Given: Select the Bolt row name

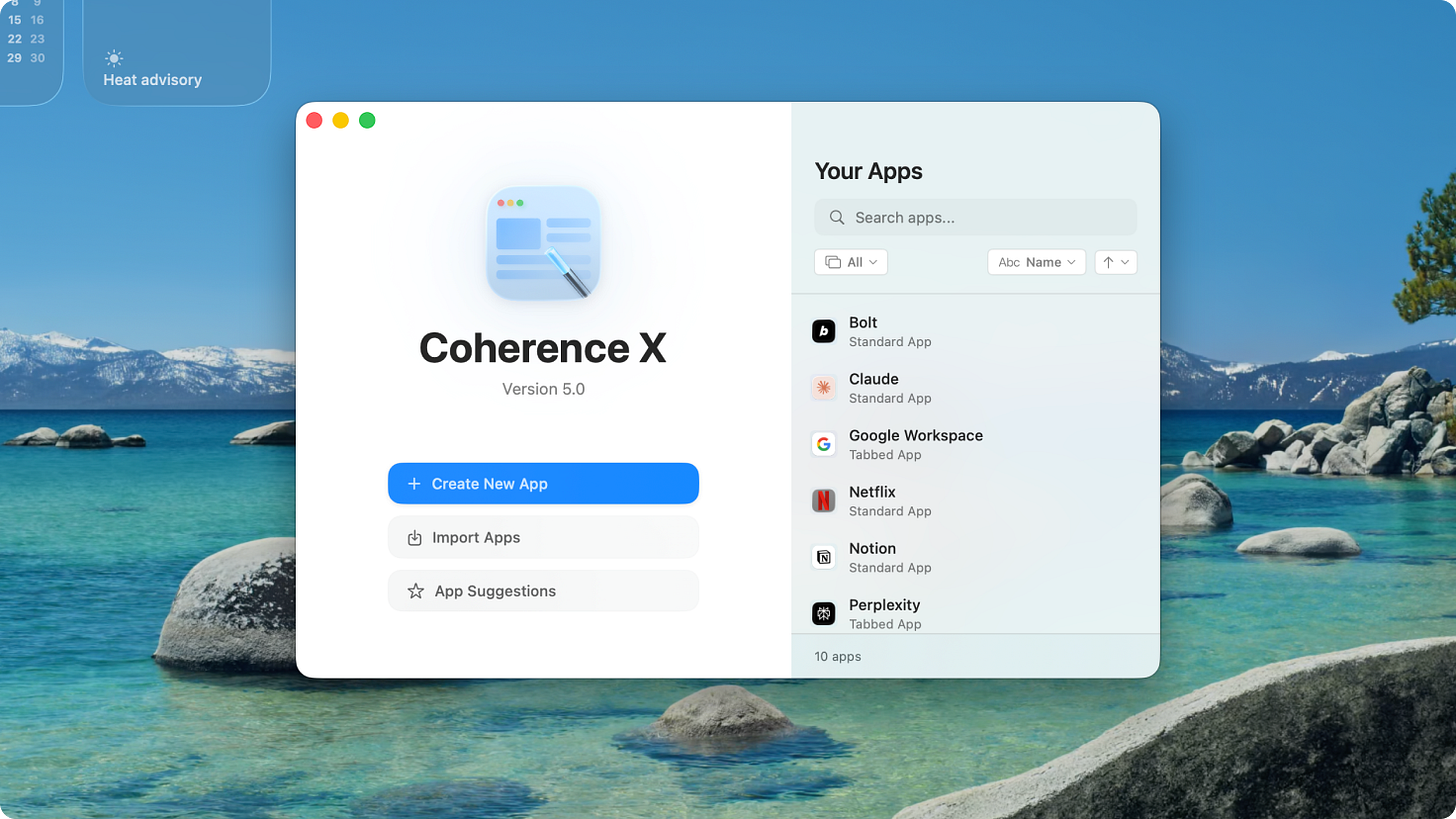Looking at the screenshot, I should click(863, 323).
